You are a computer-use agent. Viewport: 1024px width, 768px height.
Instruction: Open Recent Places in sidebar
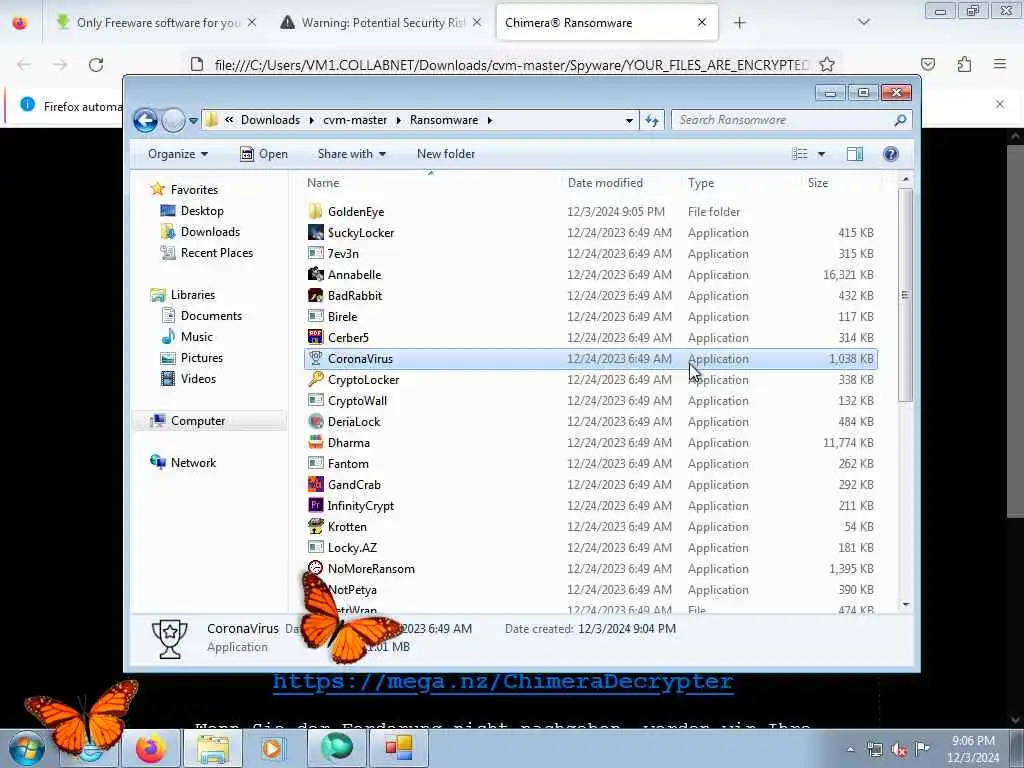click(206, 253)
